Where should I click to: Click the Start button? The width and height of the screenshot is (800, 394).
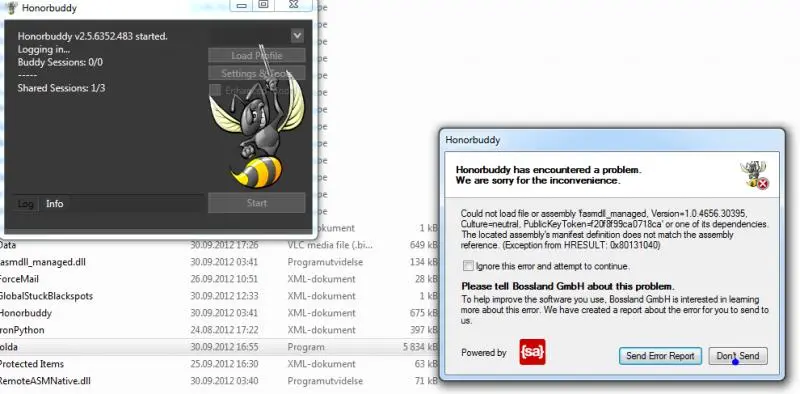257,203
